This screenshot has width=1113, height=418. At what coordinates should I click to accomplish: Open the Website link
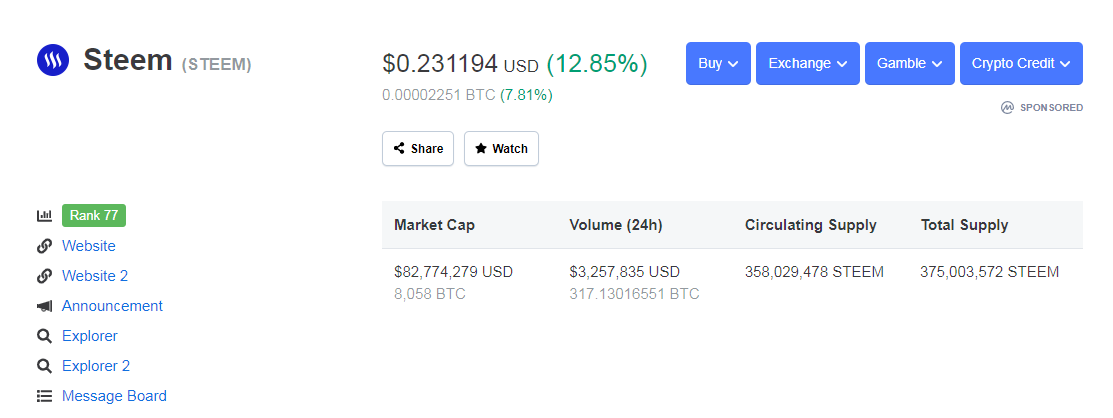[89, 246]
